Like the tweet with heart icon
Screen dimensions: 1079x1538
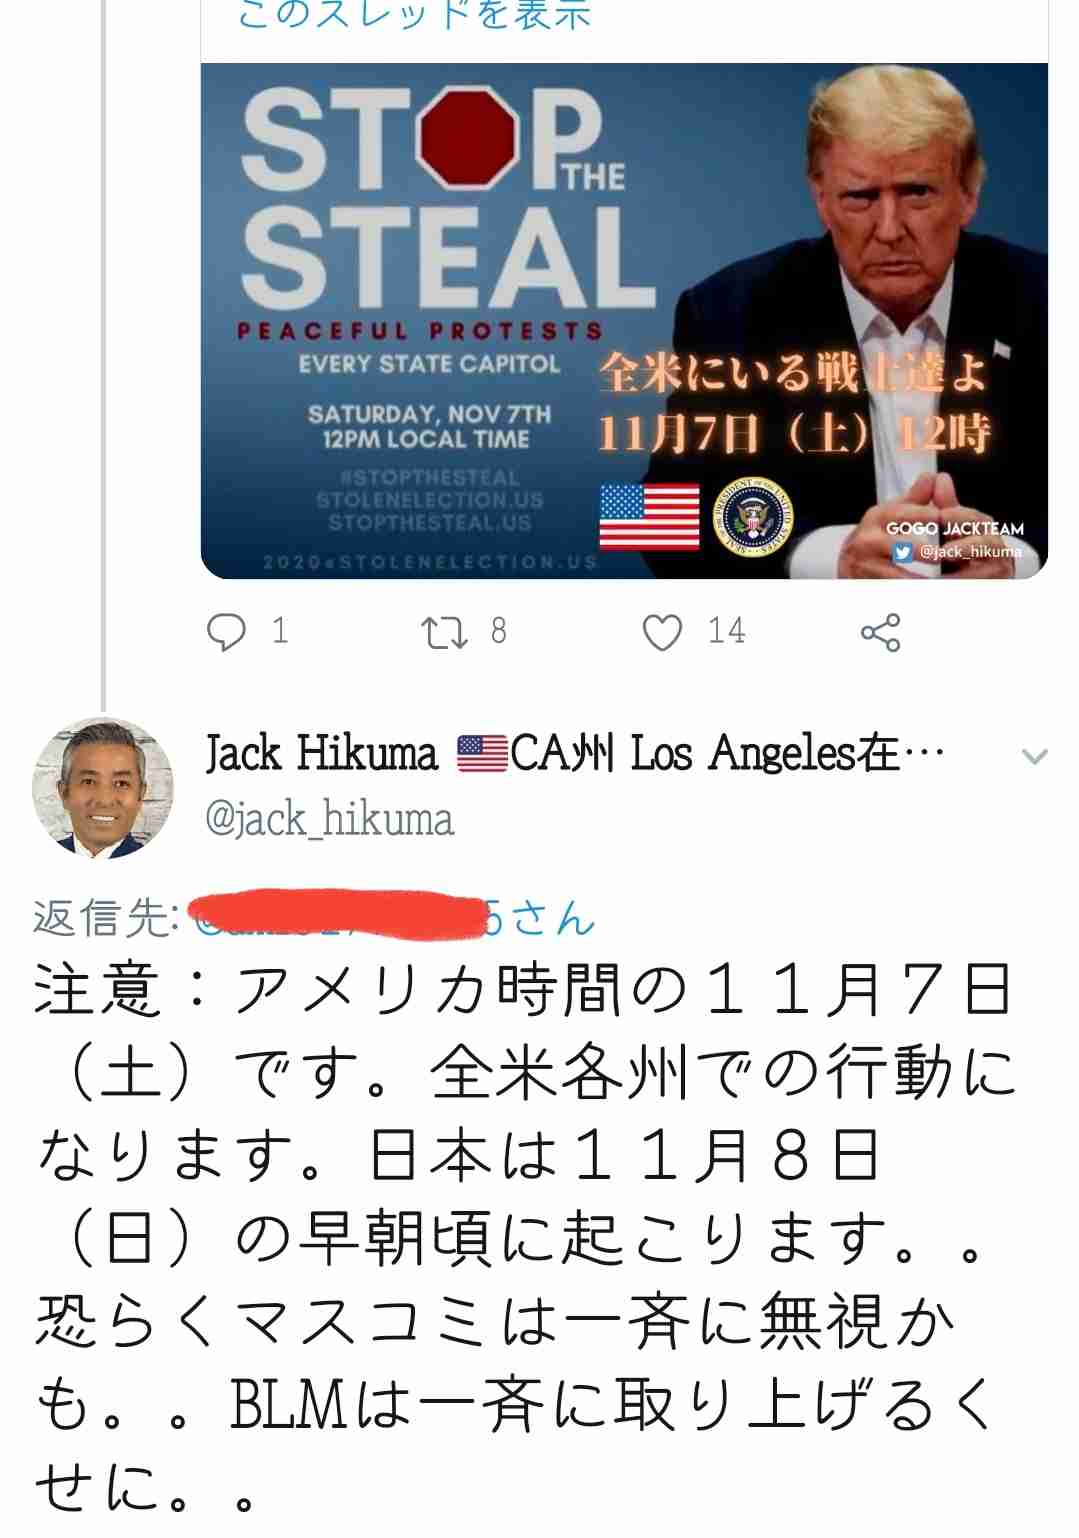click(662, 633)
